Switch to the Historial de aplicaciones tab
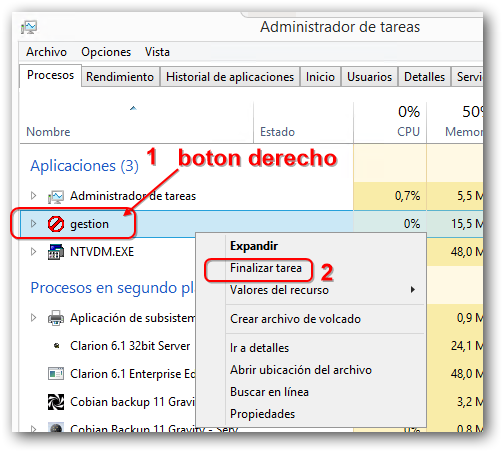Viewport: 503px width, 452px height. pyautogui.click(x=230, y=77)
